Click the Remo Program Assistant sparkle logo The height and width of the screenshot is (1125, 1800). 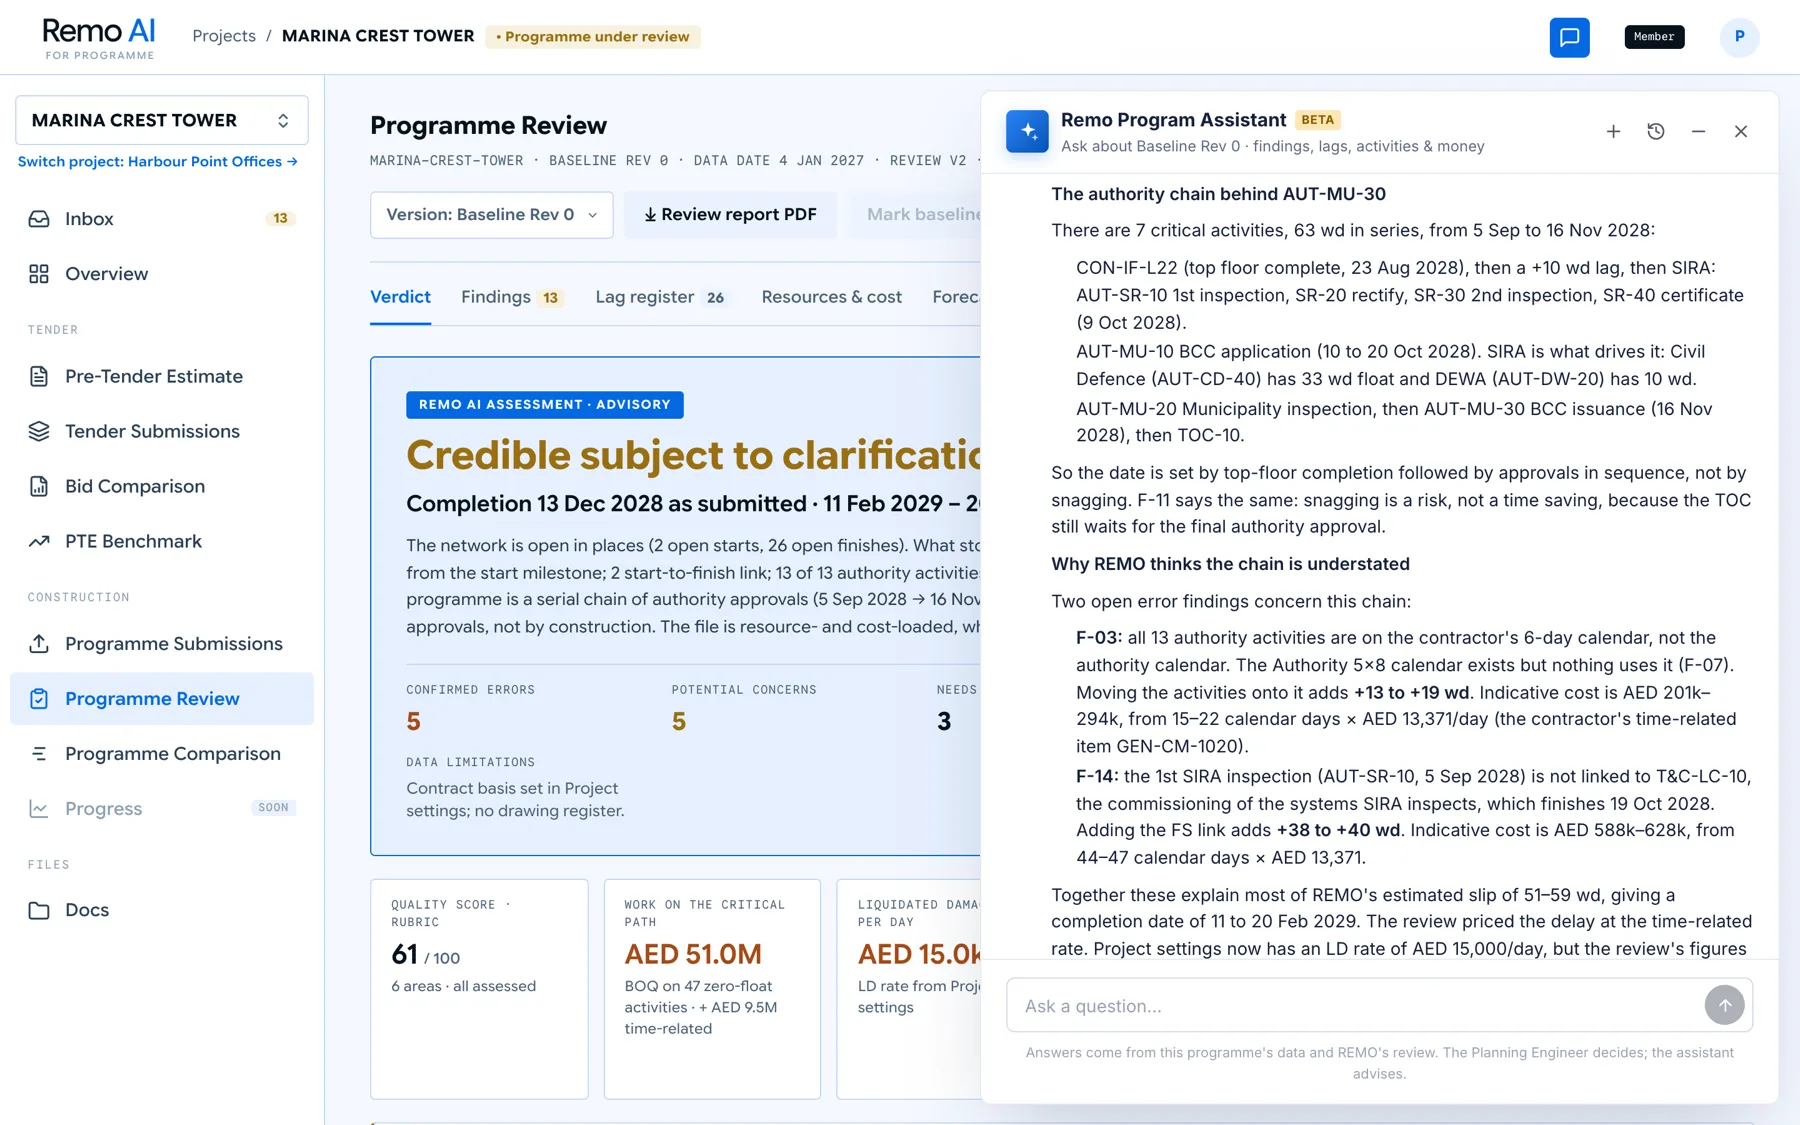point(1027,131)
